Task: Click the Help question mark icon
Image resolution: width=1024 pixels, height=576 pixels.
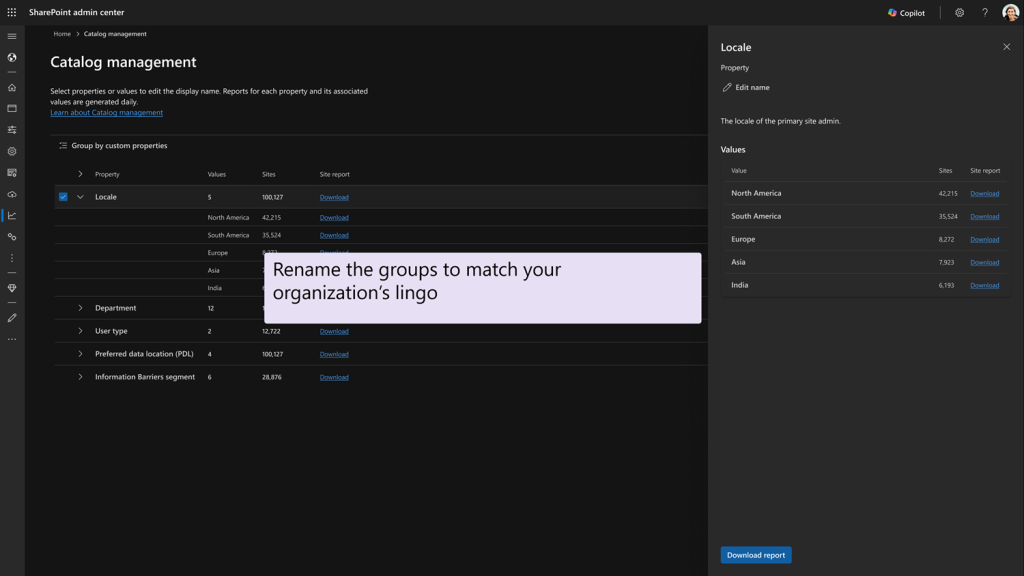Action: point(985,12)
